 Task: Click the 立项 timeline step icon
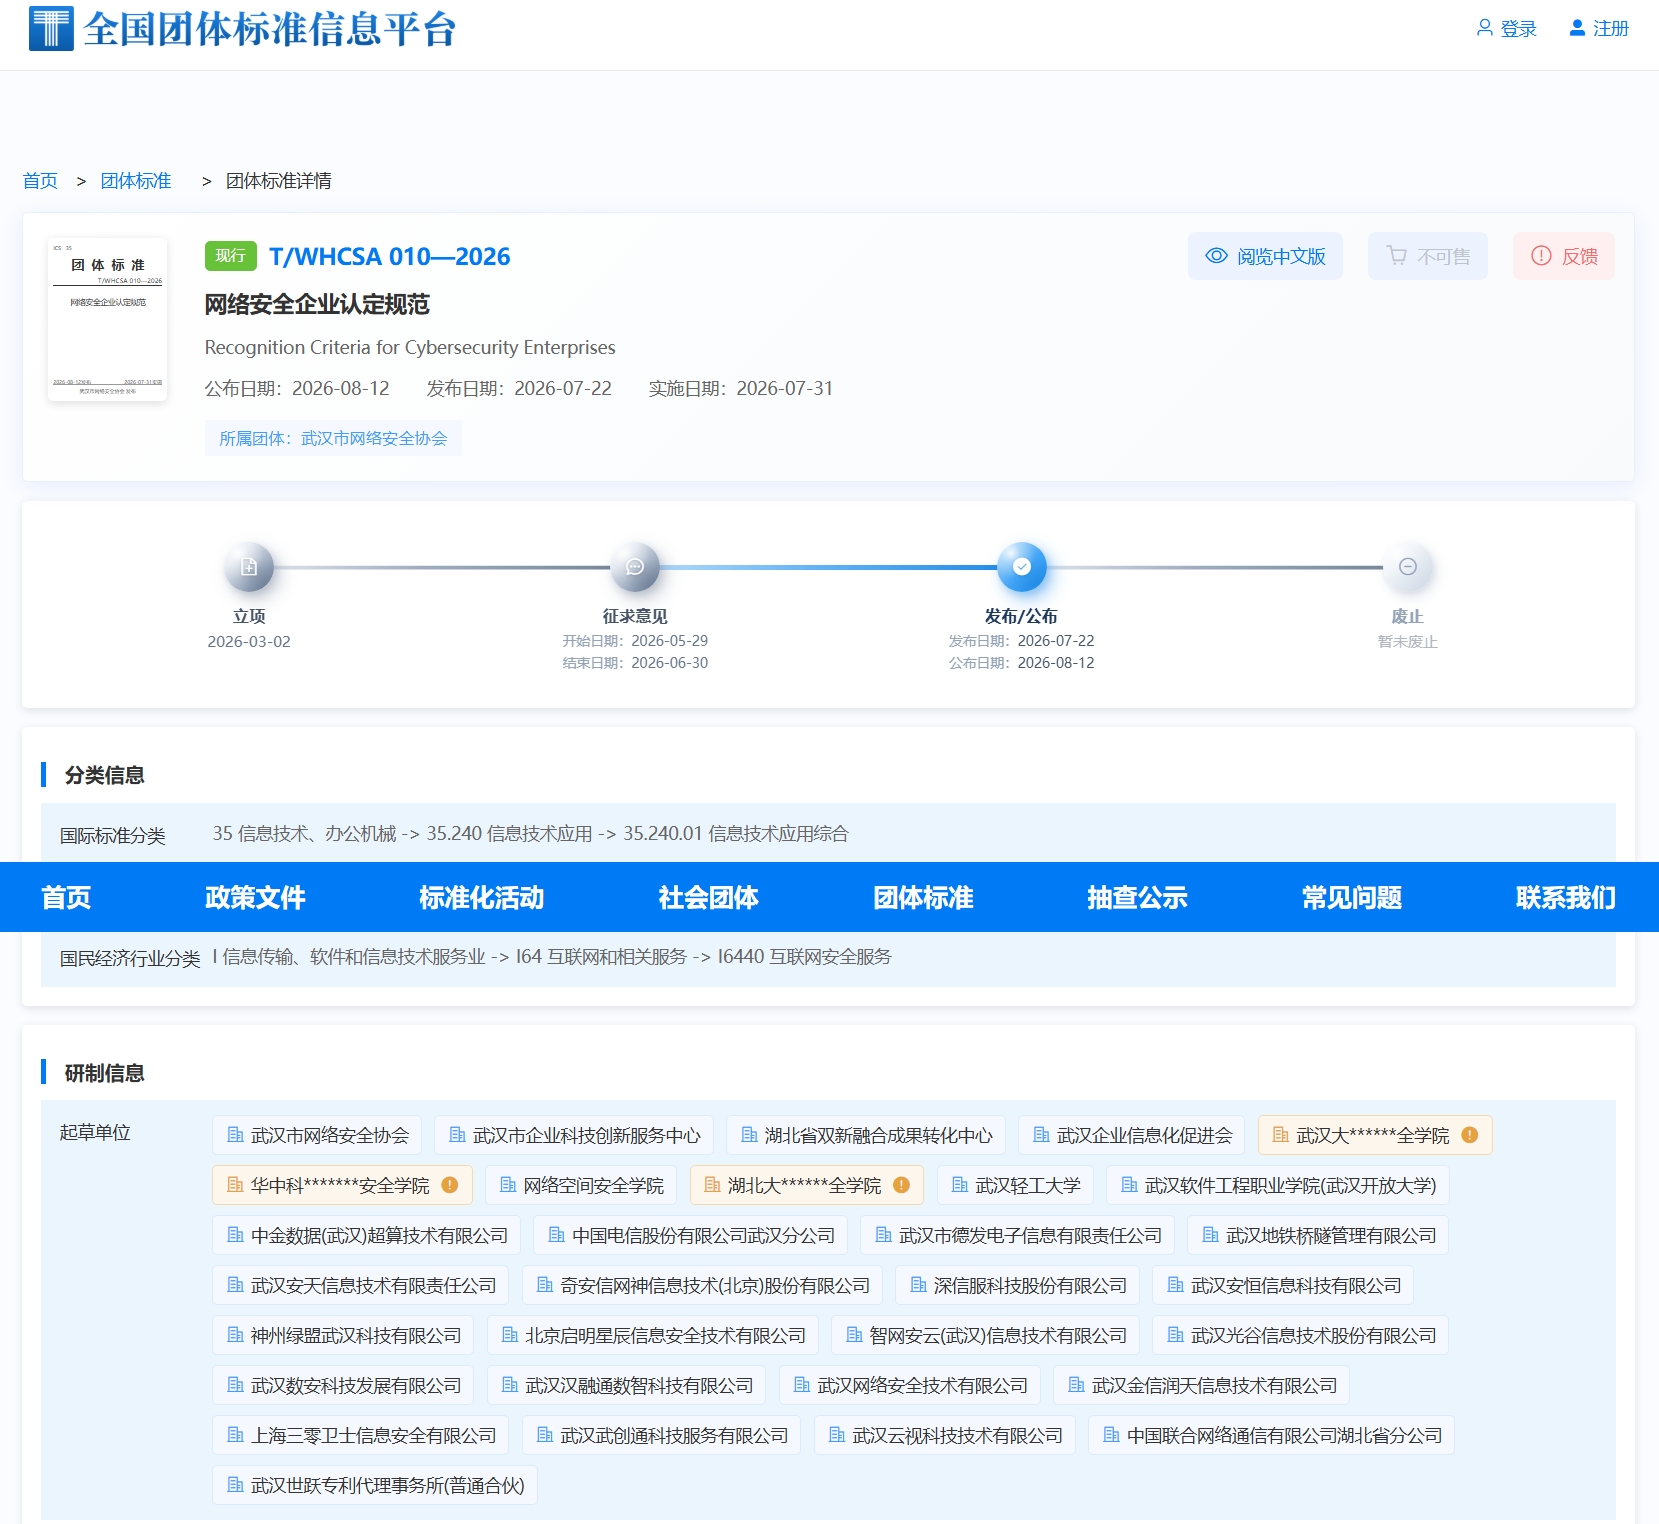(x=249, y=567)
